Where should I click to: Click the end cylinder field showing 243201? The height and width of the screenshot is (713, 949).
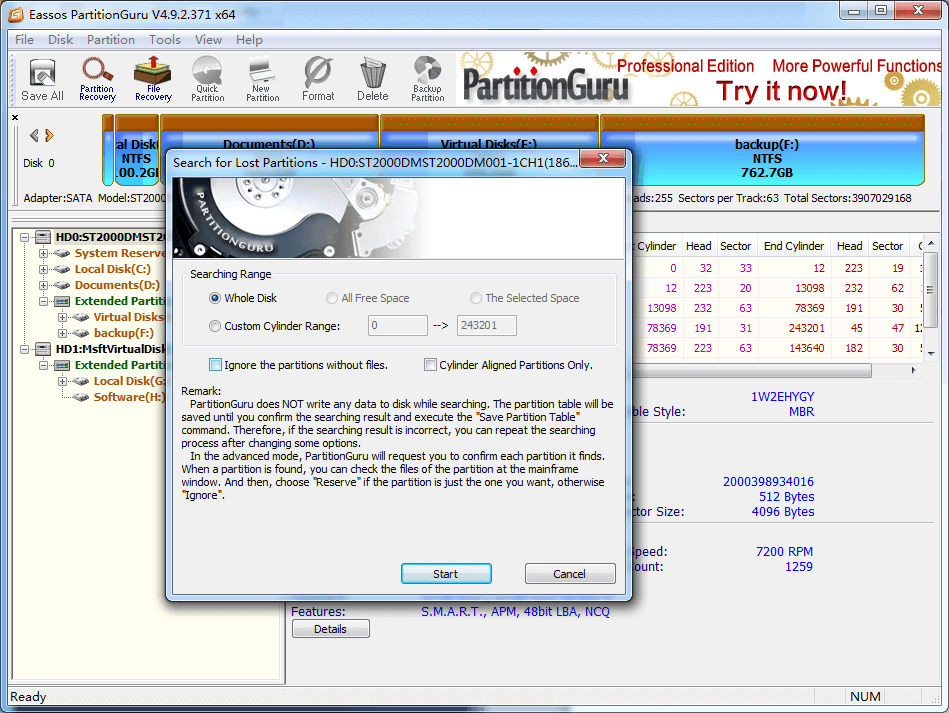pos(487,325)
